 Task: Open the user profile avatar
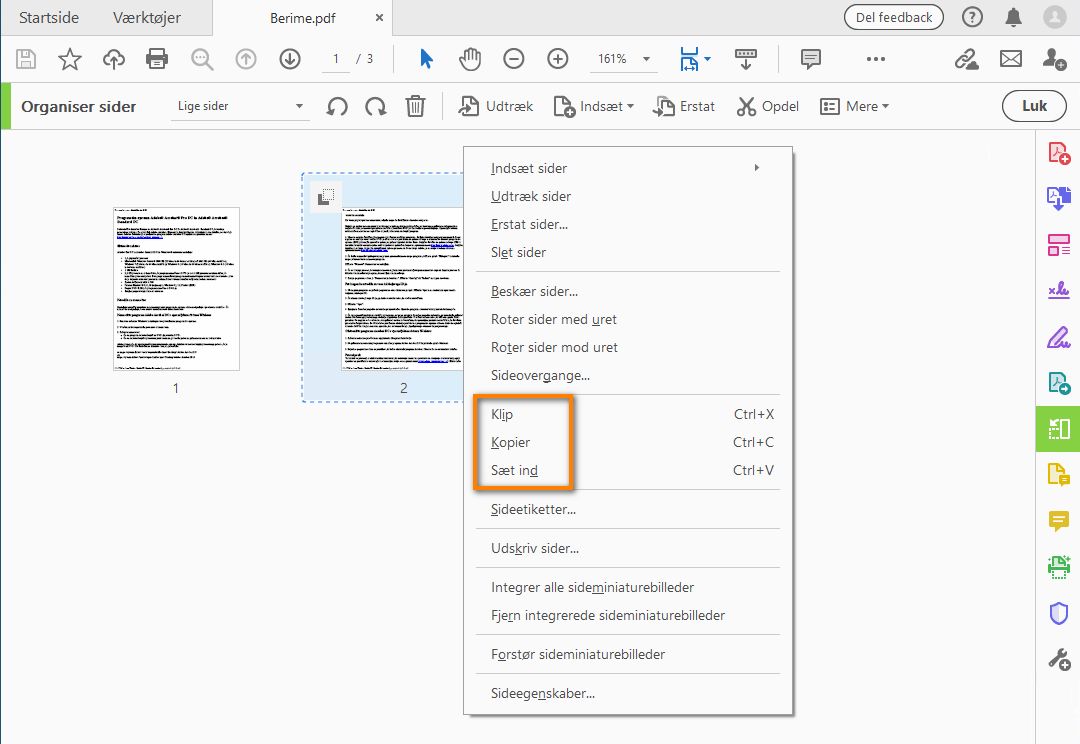coord(1055,17)
